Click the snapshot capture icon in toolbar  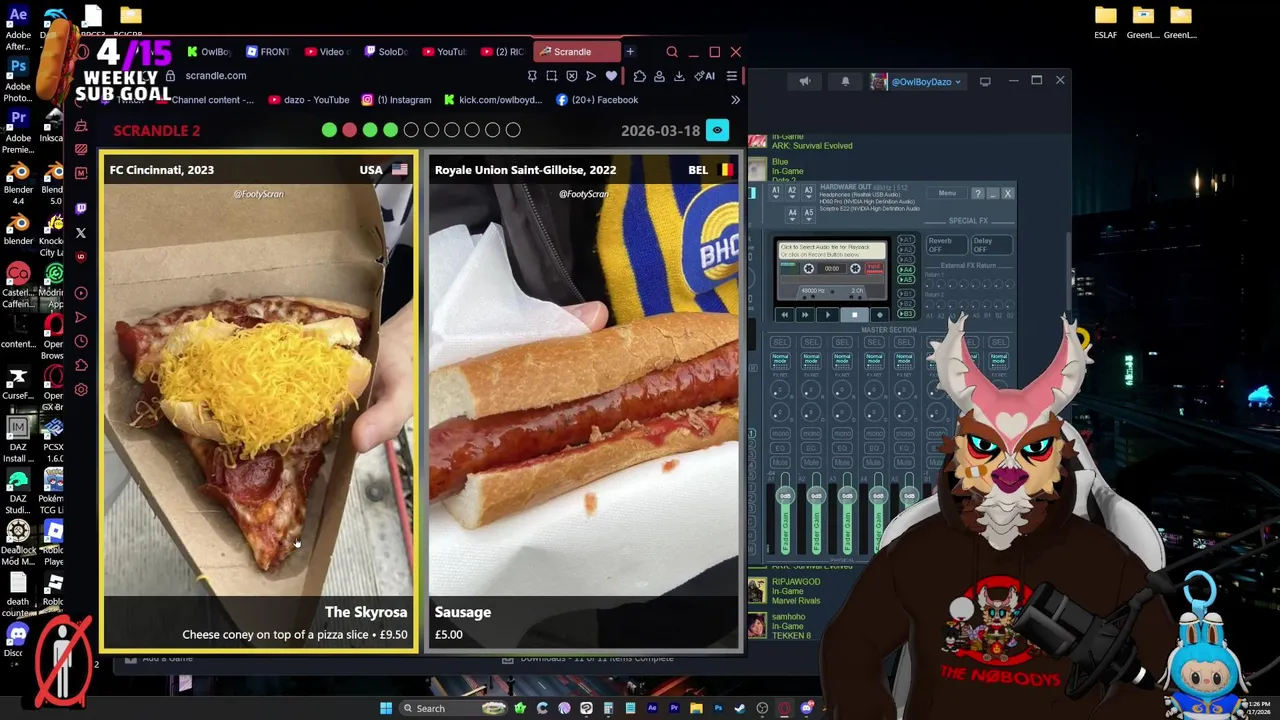(551, 76)
